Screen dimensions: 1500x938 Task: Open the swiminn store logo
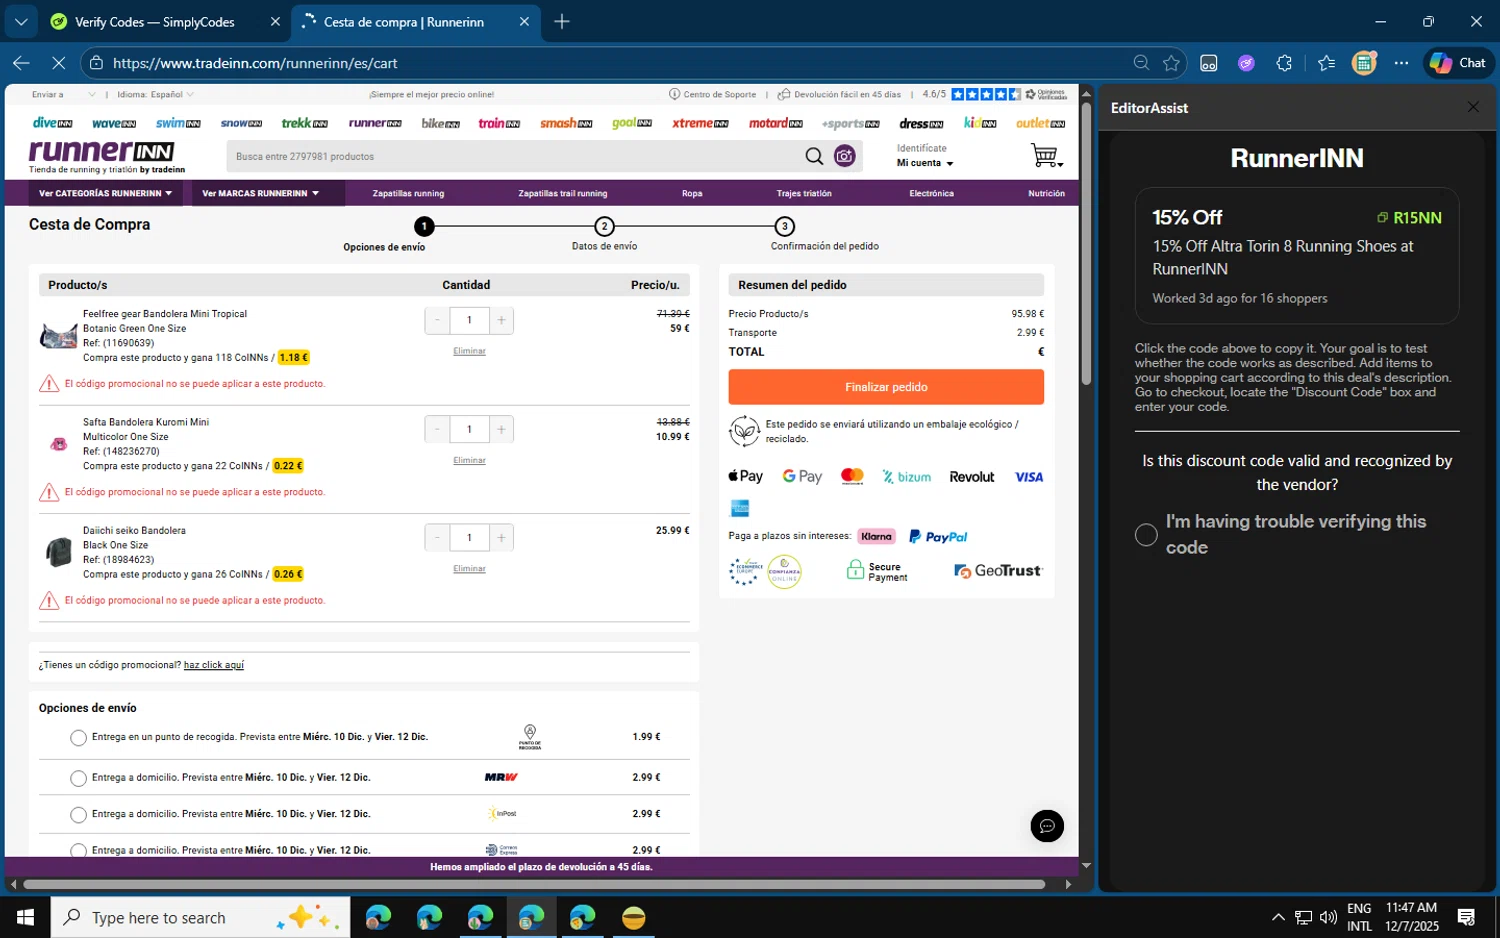coord(178,123)
